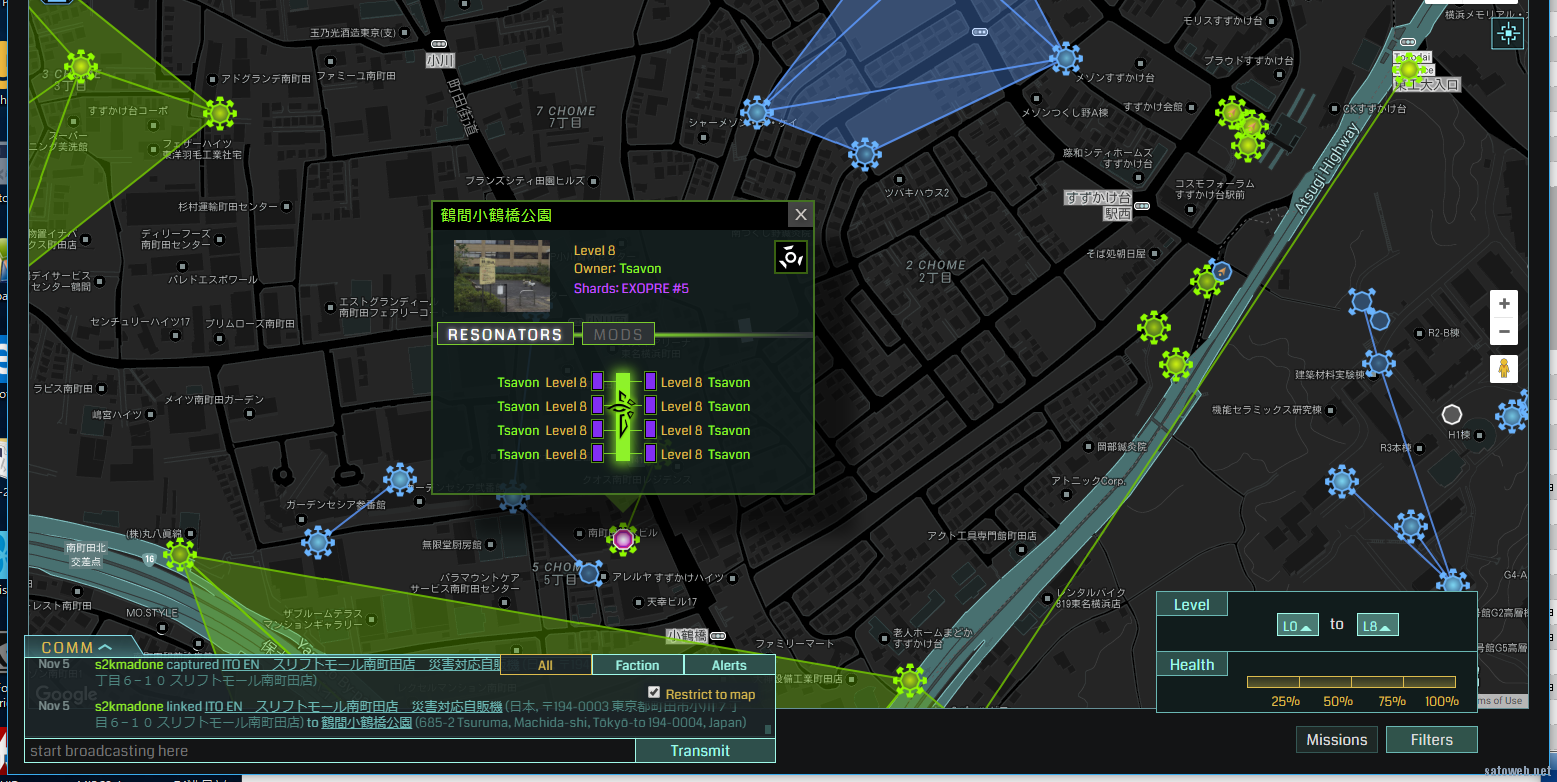Select the green portal at 東工大入口
The height and width of the screenshot is (782, 1557).
(x=1409, y=69)
